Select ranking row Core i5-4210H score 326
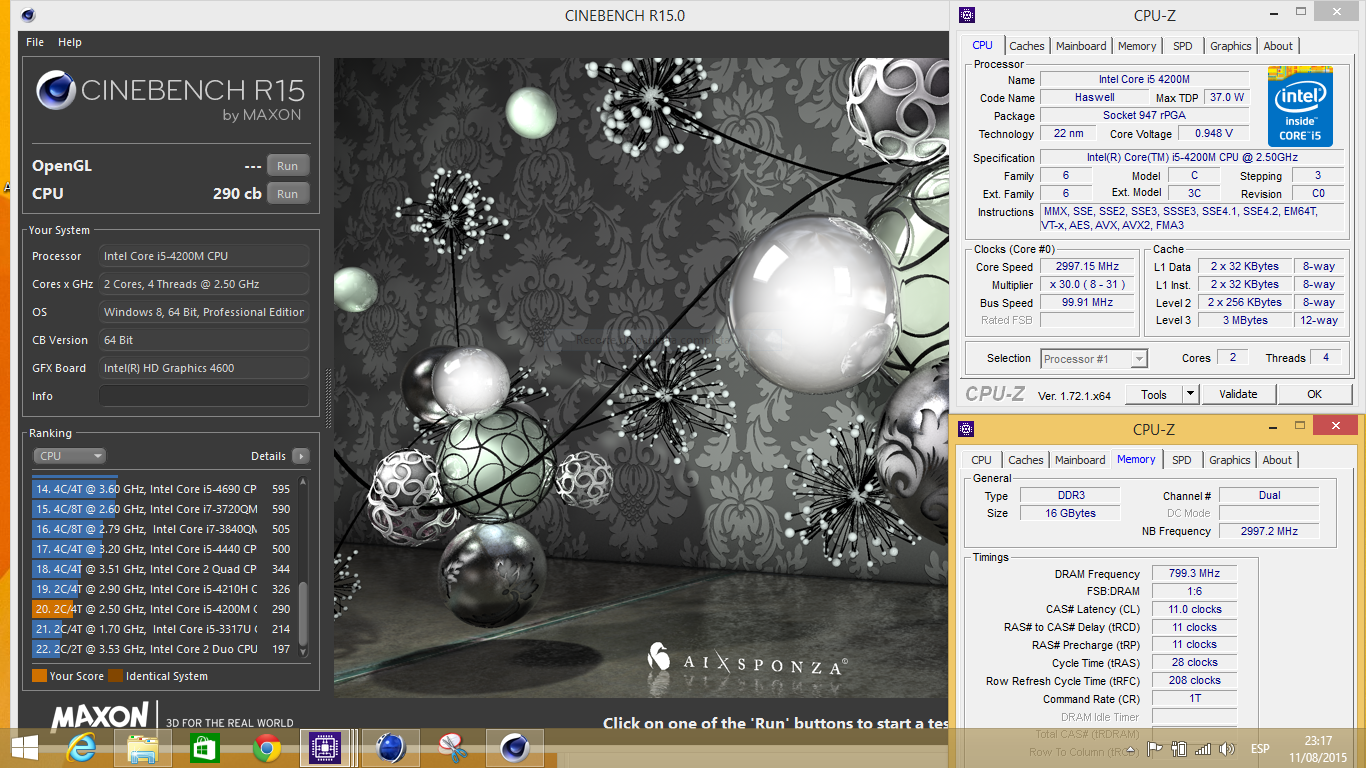Screen dimensions: 1366x768 164,589
